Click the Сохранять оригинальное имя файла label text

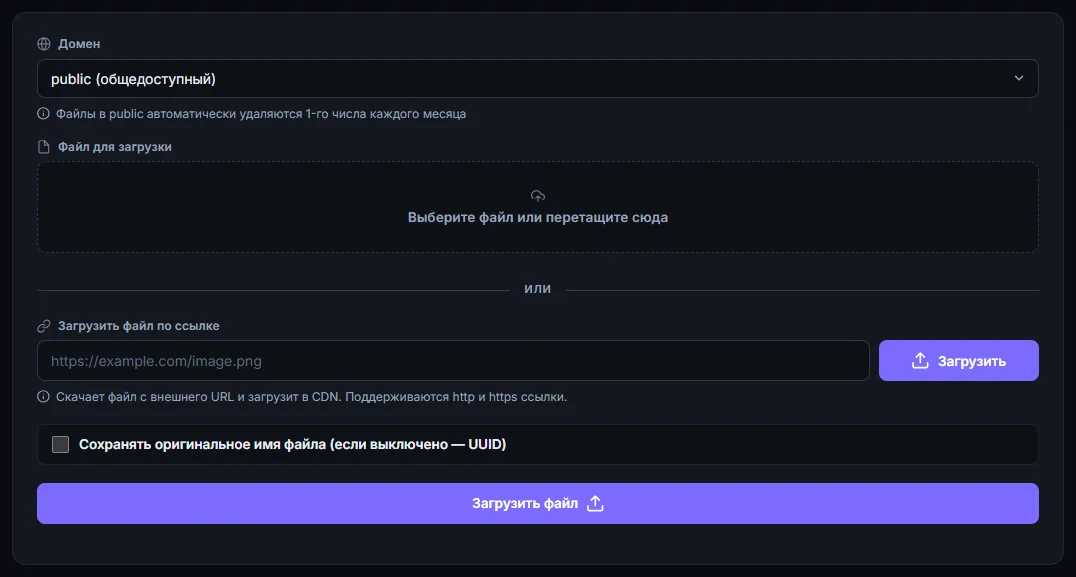[x=292, y=445]
